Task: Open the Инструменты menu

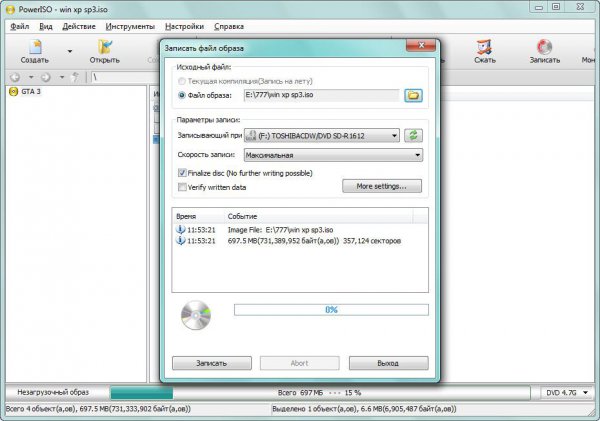Action: (x=130, y=26)
